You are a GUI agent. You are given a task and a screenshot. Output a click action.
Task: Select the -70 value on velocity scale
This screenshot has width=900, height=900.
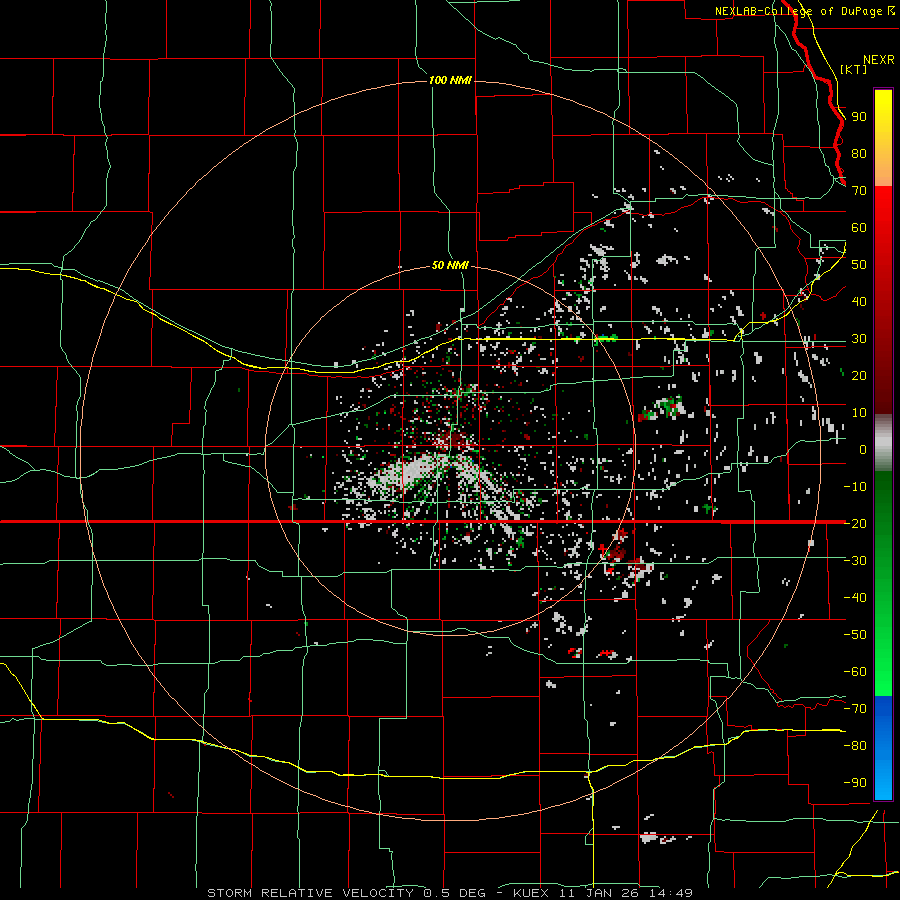coord(855,708)
